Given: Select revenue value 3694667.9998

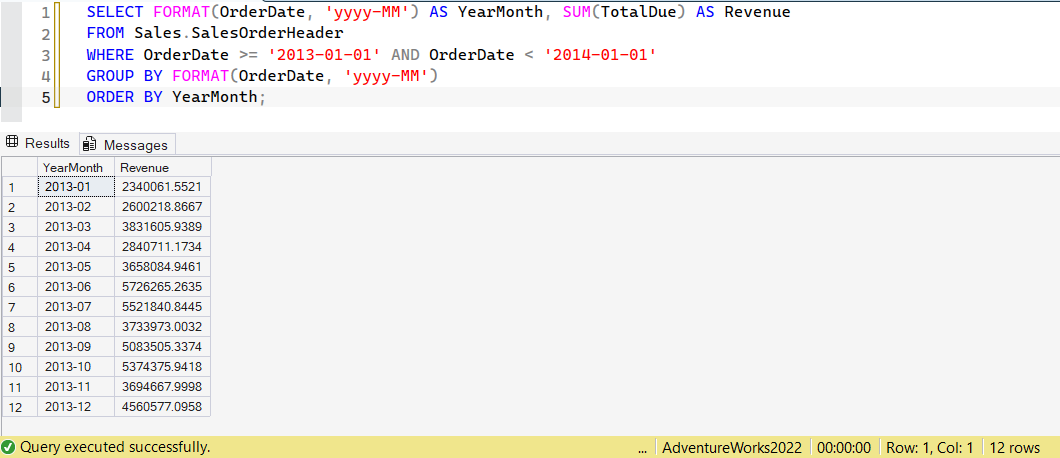Looking at the screenshot, I should click(163, 387).
